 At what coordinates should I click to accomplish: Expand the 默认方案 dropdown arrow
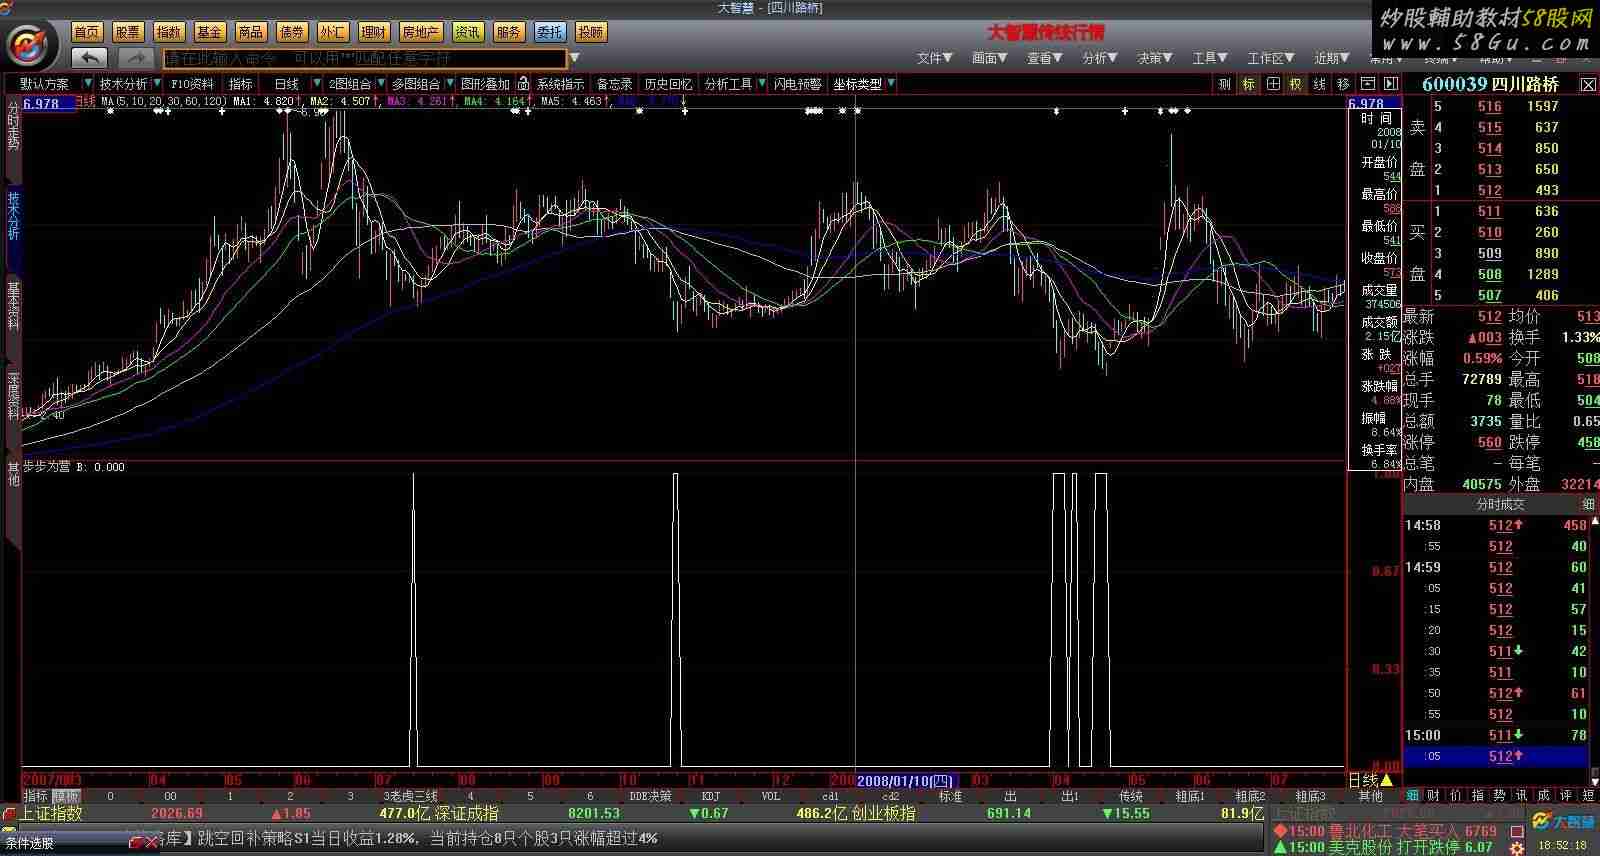coord(88,84)
